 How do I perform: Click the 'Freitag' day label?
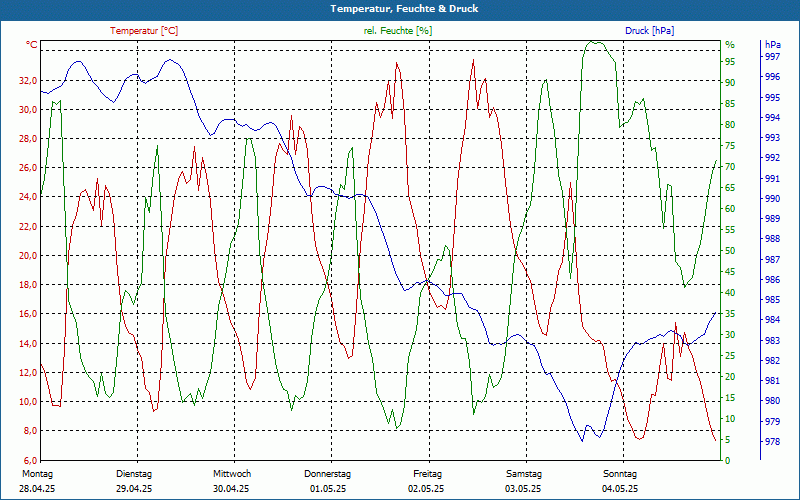pos(428,474)
